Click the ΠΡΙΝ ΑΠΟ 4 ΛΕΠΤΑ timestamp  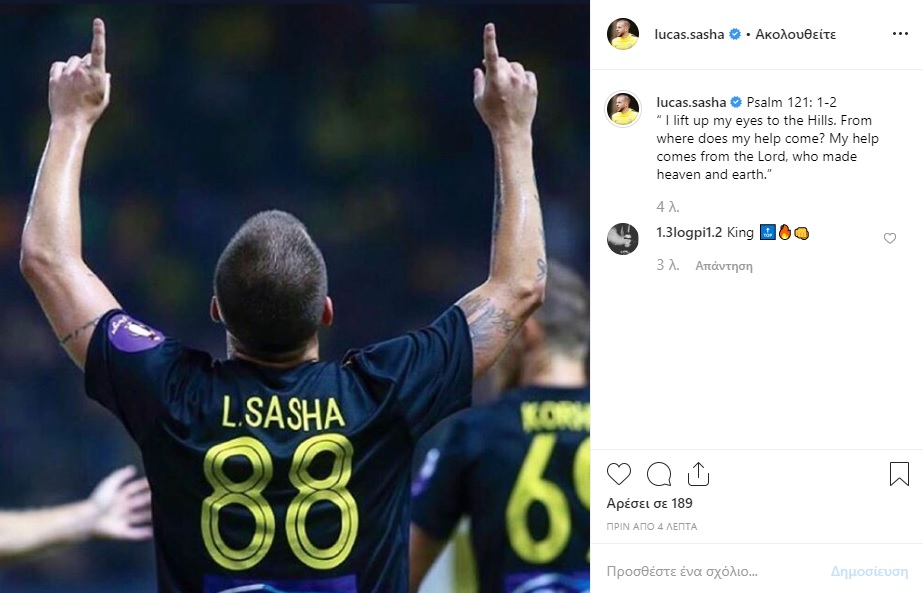(652, 526)
